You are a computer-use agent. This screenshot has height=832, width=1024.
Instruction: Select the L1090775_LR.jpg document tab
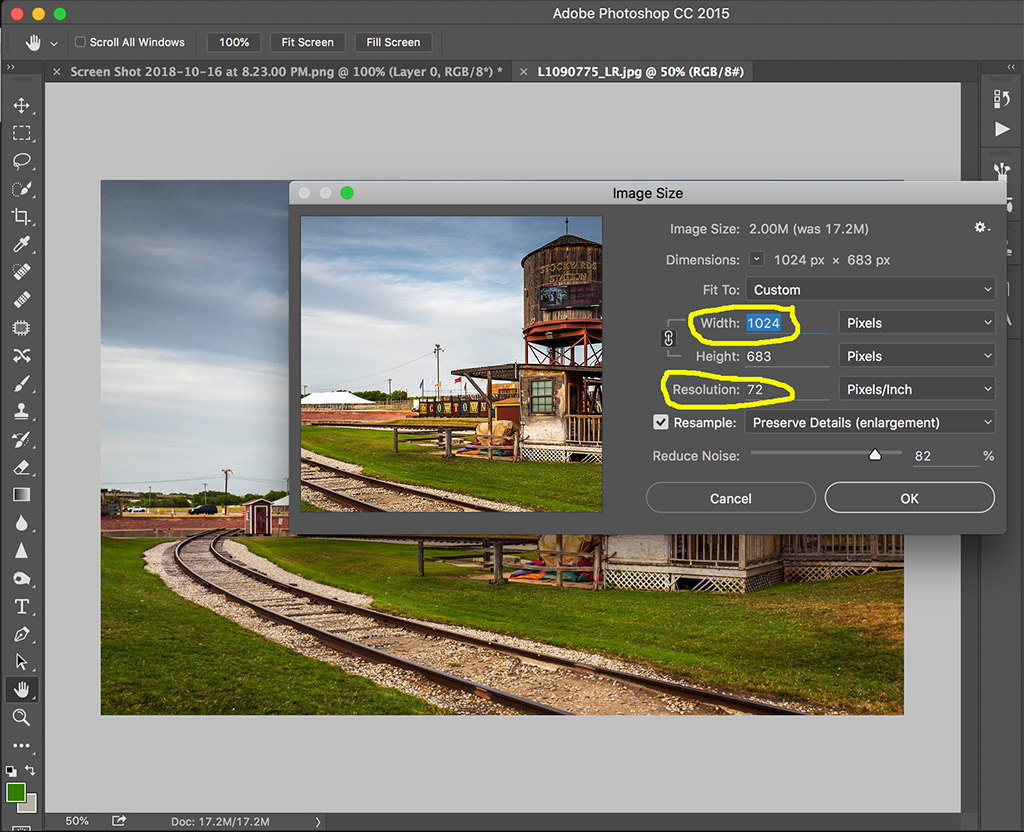pos(640,72)
